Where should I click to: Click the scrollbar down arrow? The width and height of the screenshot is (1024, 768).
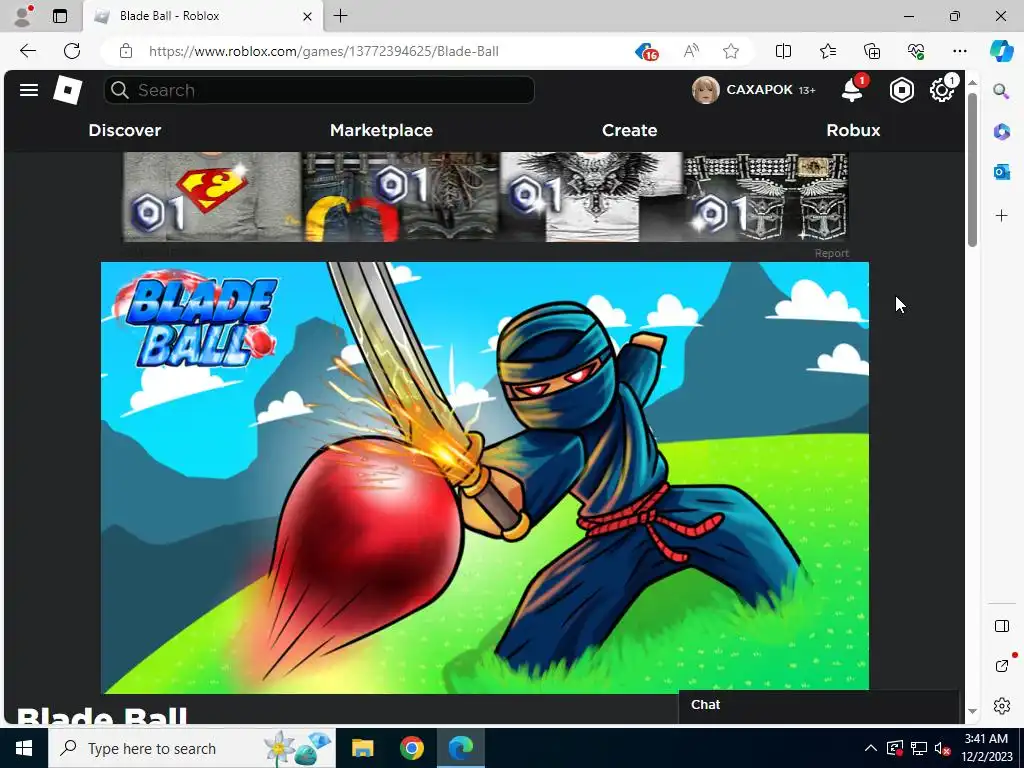click(x=972, y=711)
